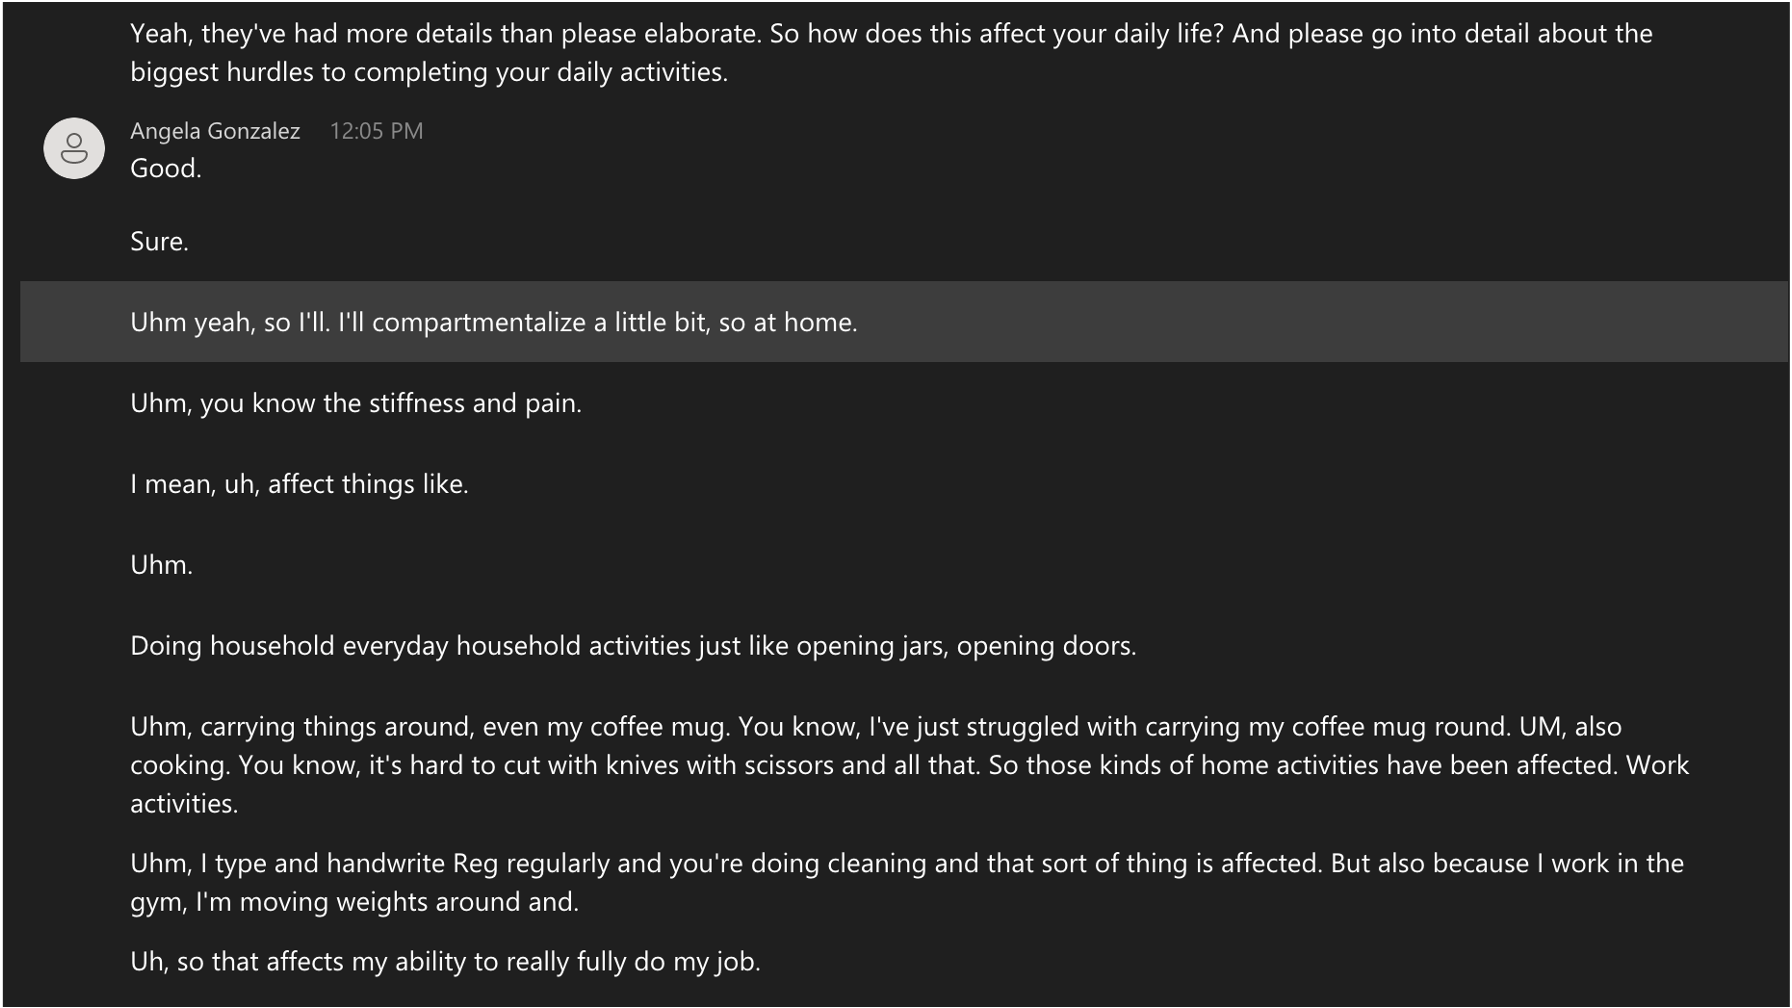Image resolution: width=1792 pixels, height=1008 pixels.
Task: Select the 'opening jars, opening doors' line
Action: [x=633, y=646]
